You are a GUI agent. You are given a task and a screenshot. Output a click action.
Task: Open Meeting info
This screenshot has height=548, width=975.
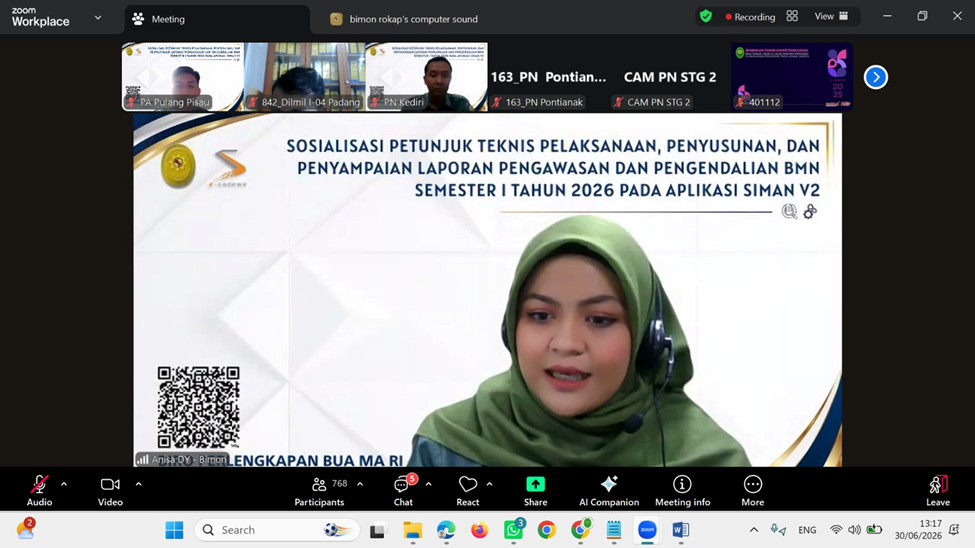pyautogui.click(x=682, y=490)
